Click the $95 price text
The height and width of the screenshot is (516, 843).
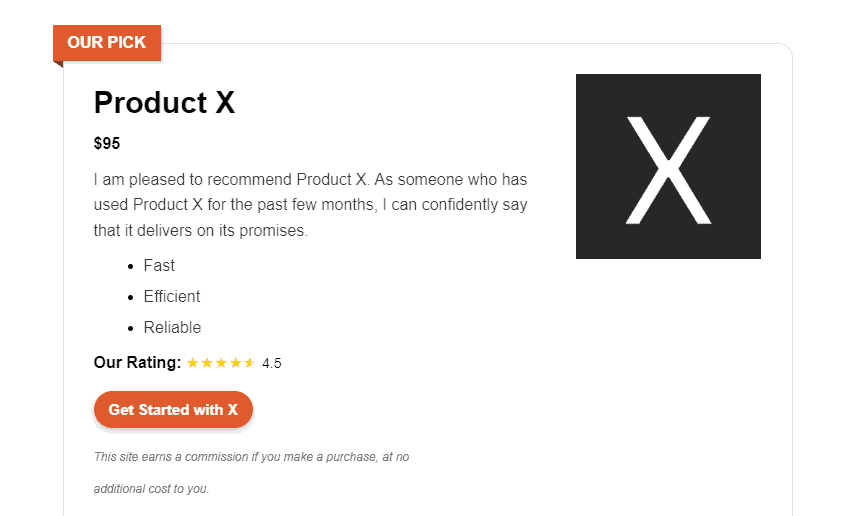[x=107, y=143]
